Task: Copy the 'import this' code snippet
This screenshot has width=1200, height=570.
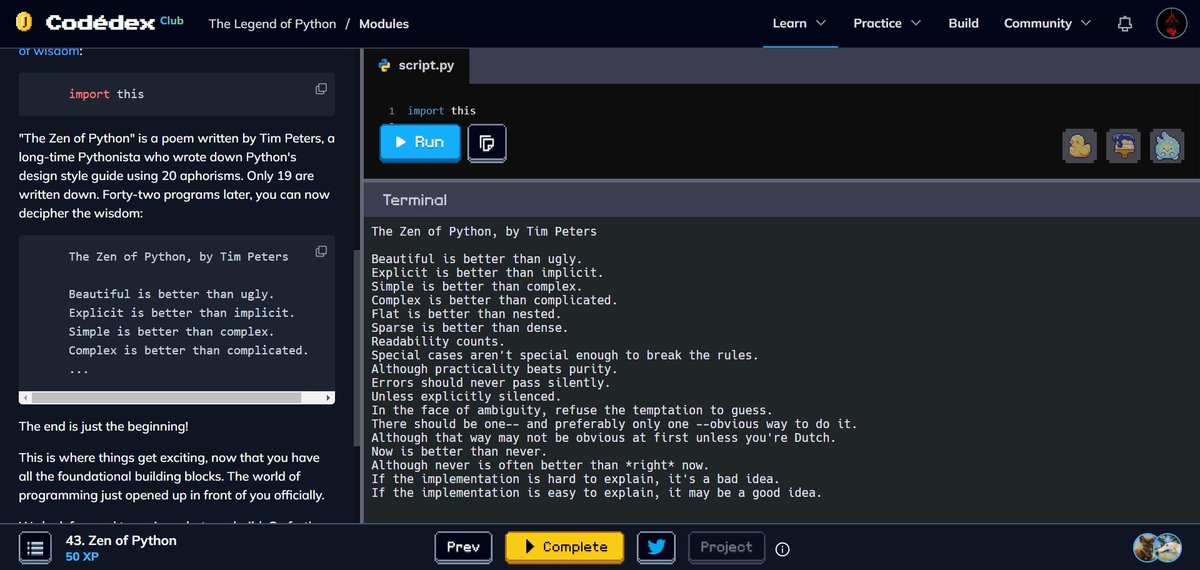Action: point(321,89)
